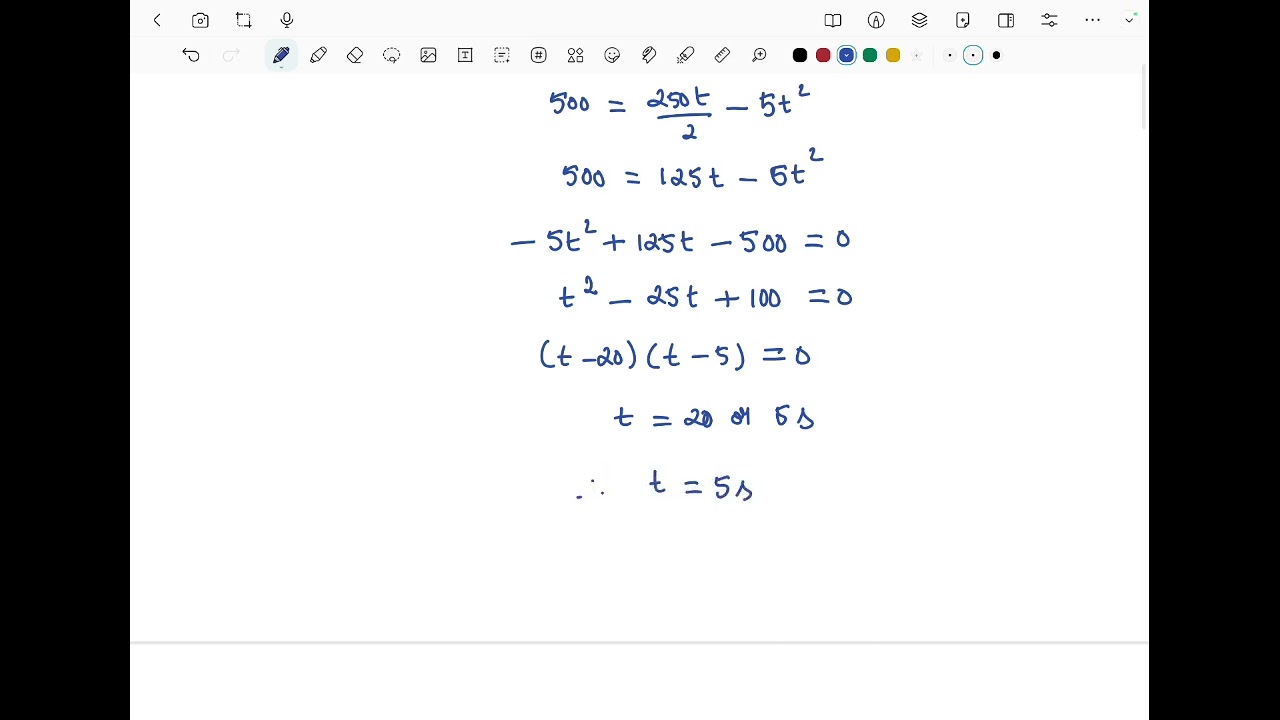This screenshot has width=1280, height=720.
Task: Click the handwritten '(t-20)(t-5) = 0' line
Action: tap(675, 355)
